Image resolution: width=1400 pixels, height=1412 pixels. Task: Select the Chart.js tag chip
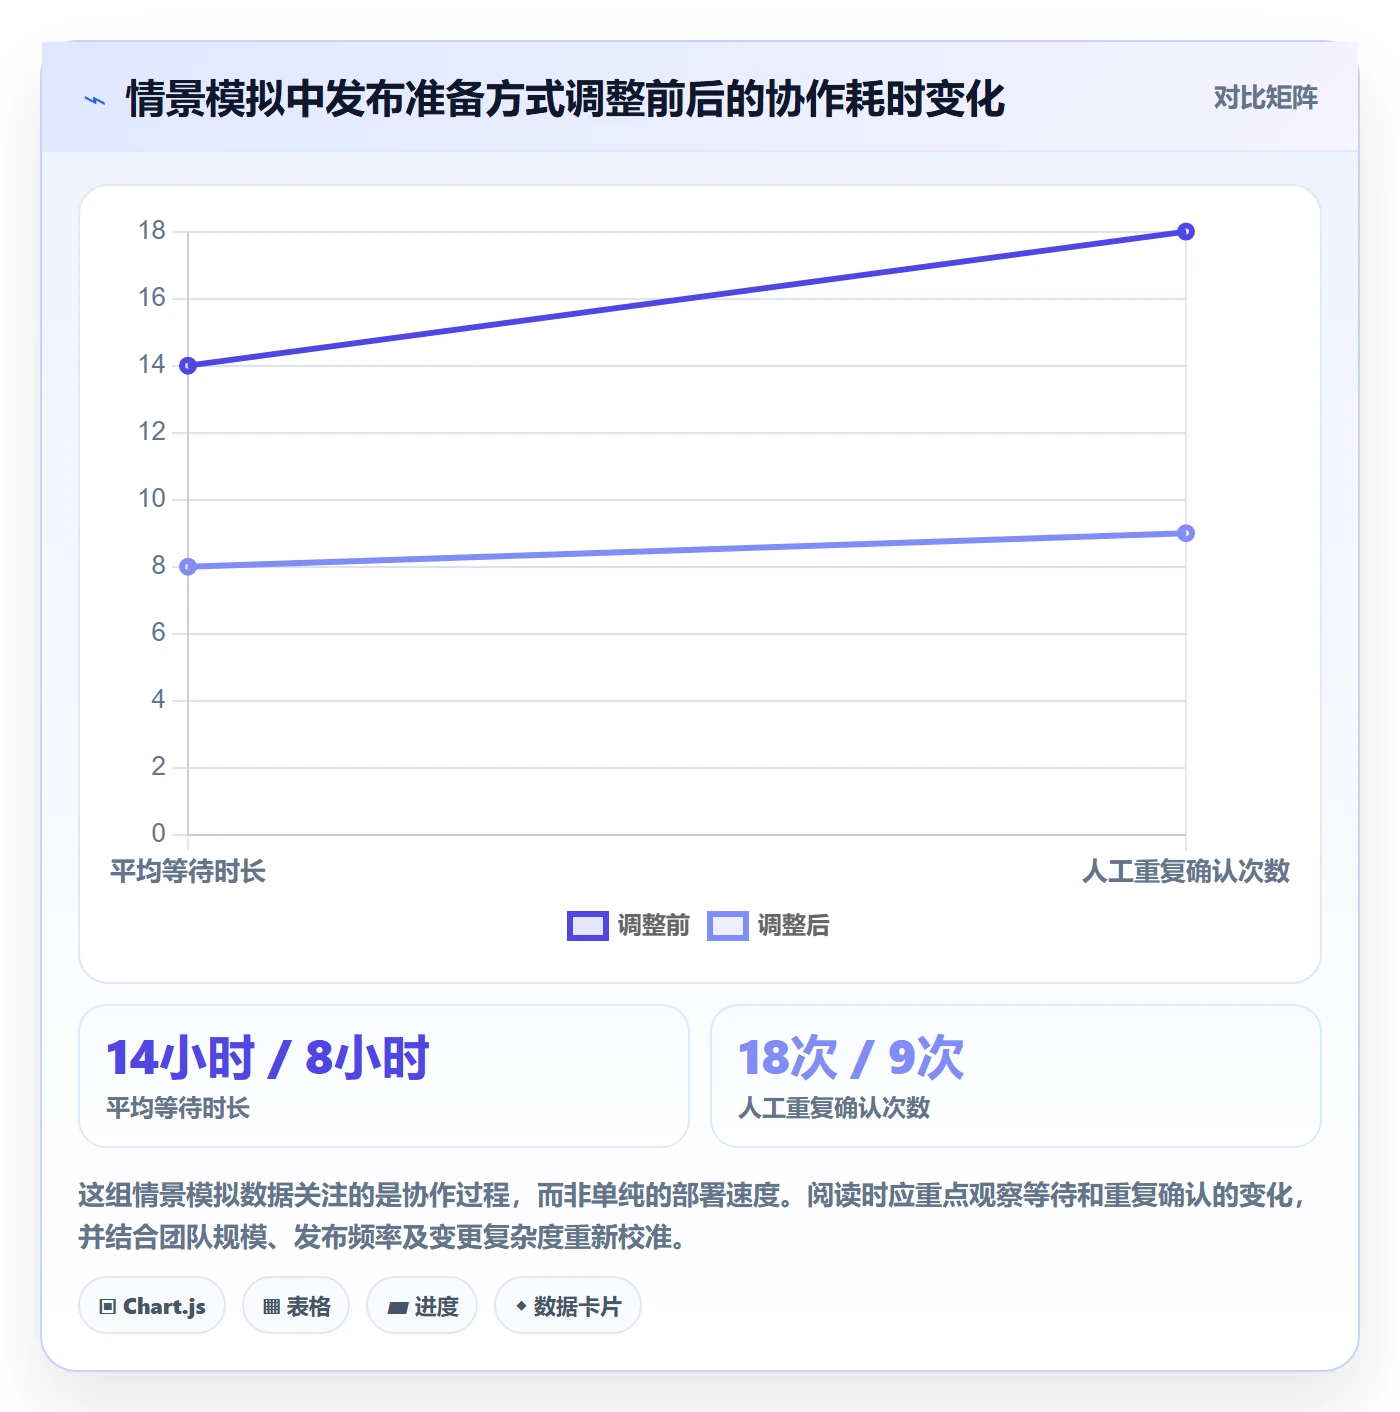152,1306
